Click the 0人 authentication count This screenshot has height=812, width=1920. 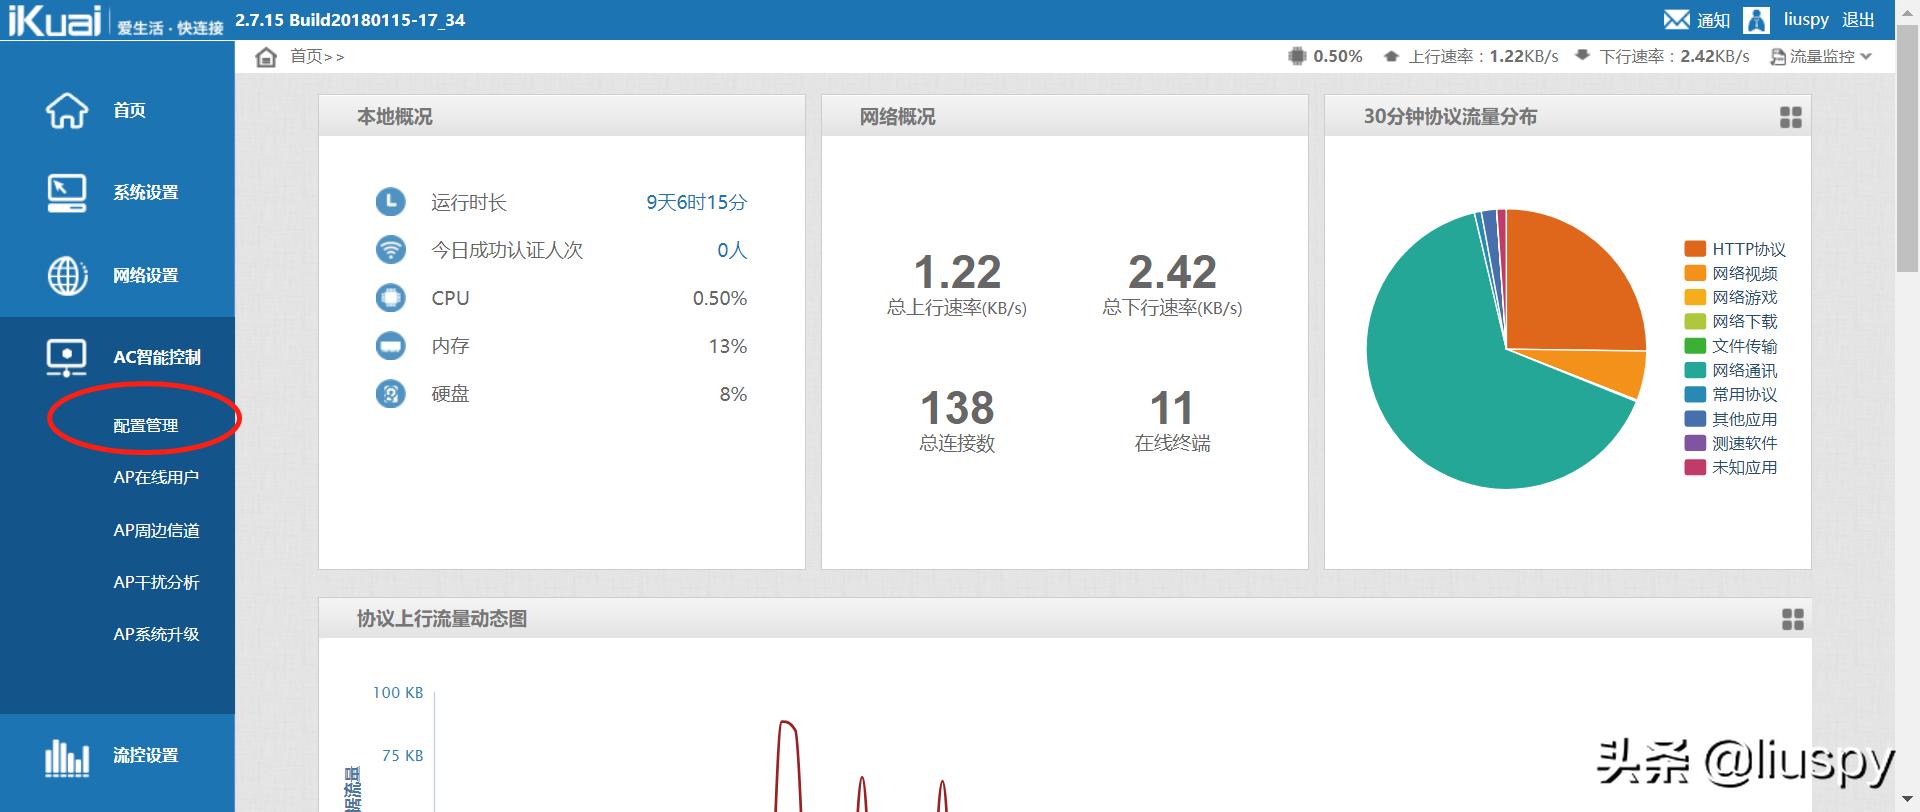click(x=732, y=250)
